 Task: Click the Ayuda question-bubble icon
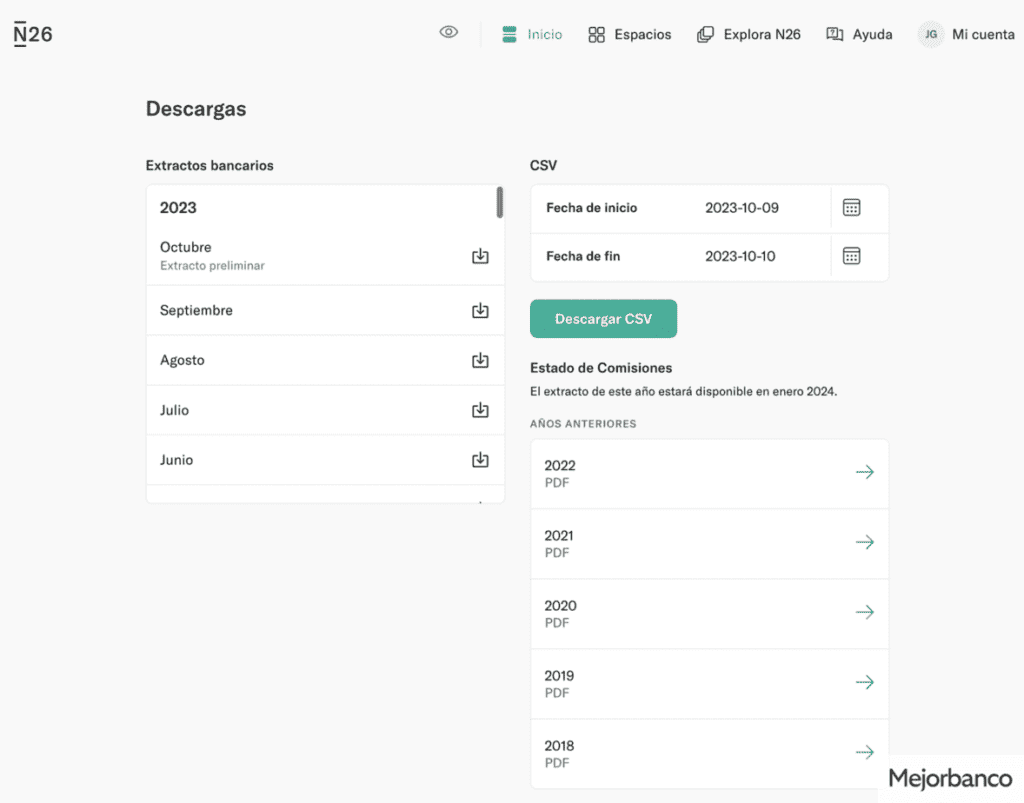pos(835,34)
